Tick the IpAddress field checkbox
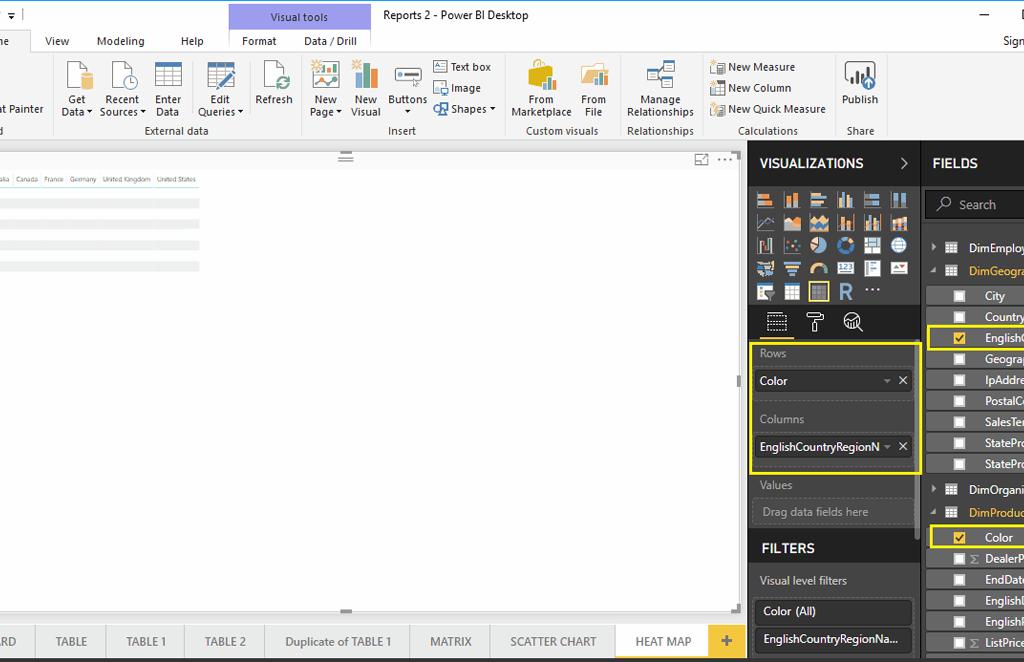This screenshot has width=1024, height=662. point(959,380)
